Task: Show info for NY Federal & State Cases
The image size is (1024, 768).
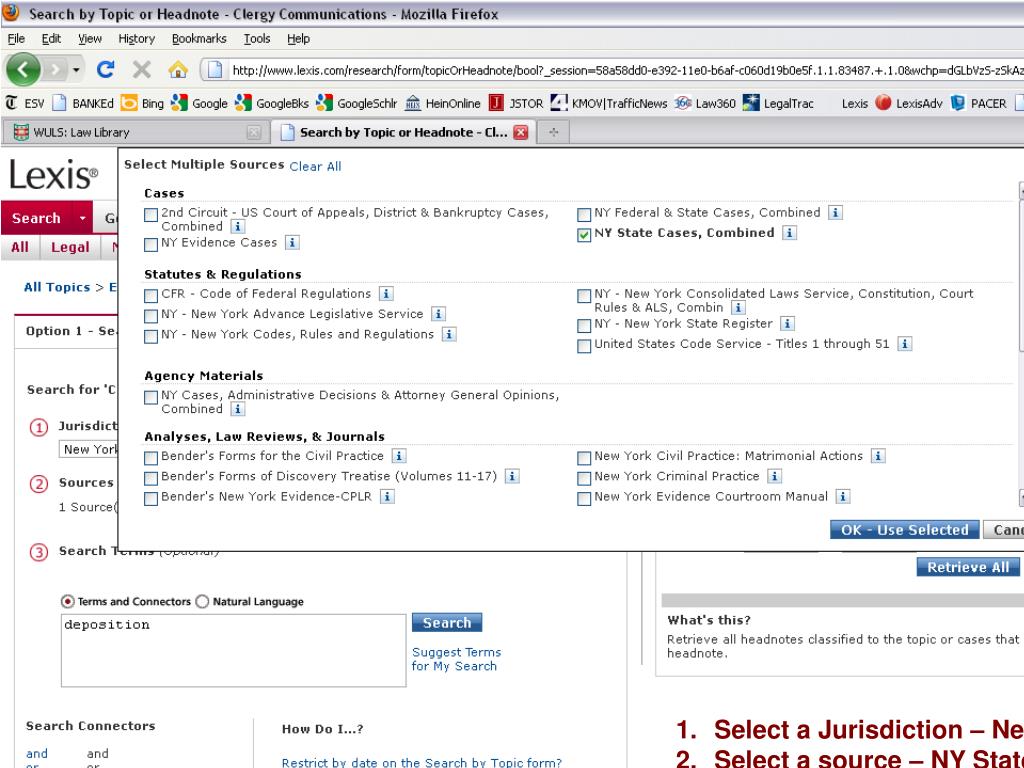Action: click(x=835, y=213)
